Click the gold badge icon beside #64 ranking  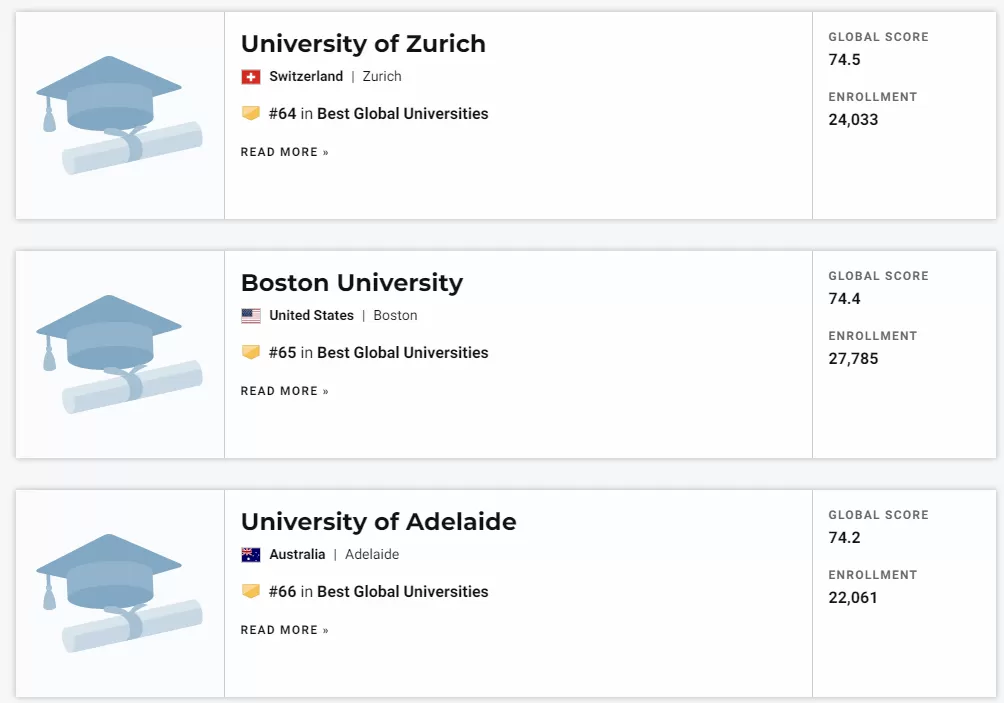tap(251, 113)
